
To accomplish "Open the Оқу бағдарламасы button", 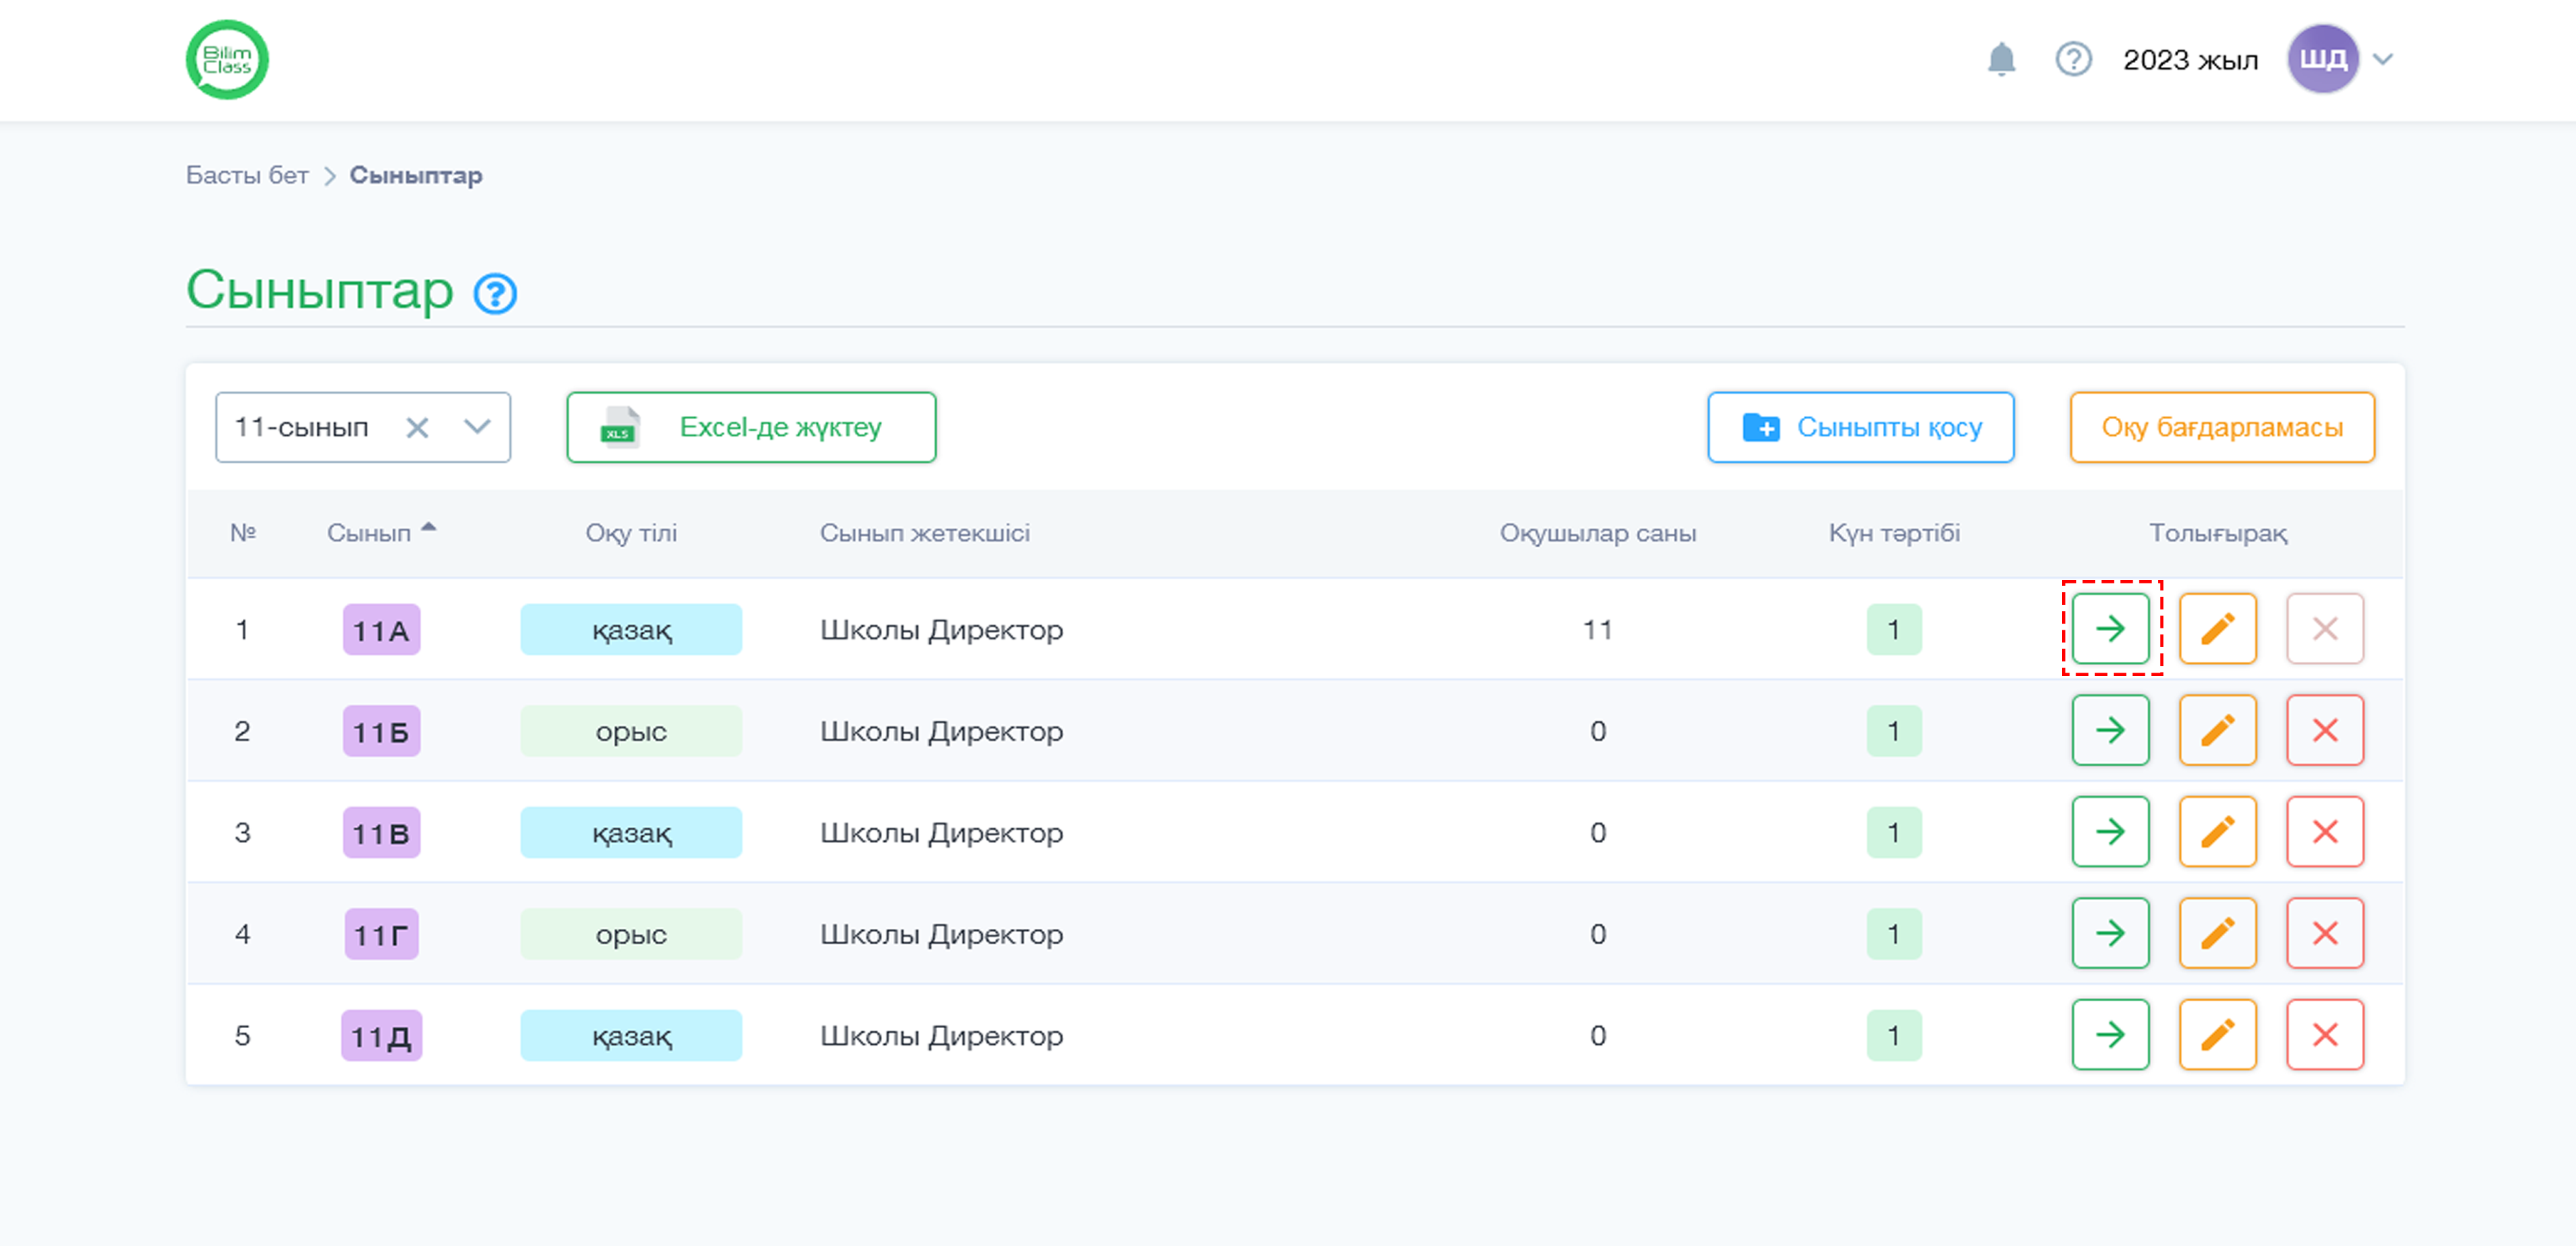I will click(2221, 427).
